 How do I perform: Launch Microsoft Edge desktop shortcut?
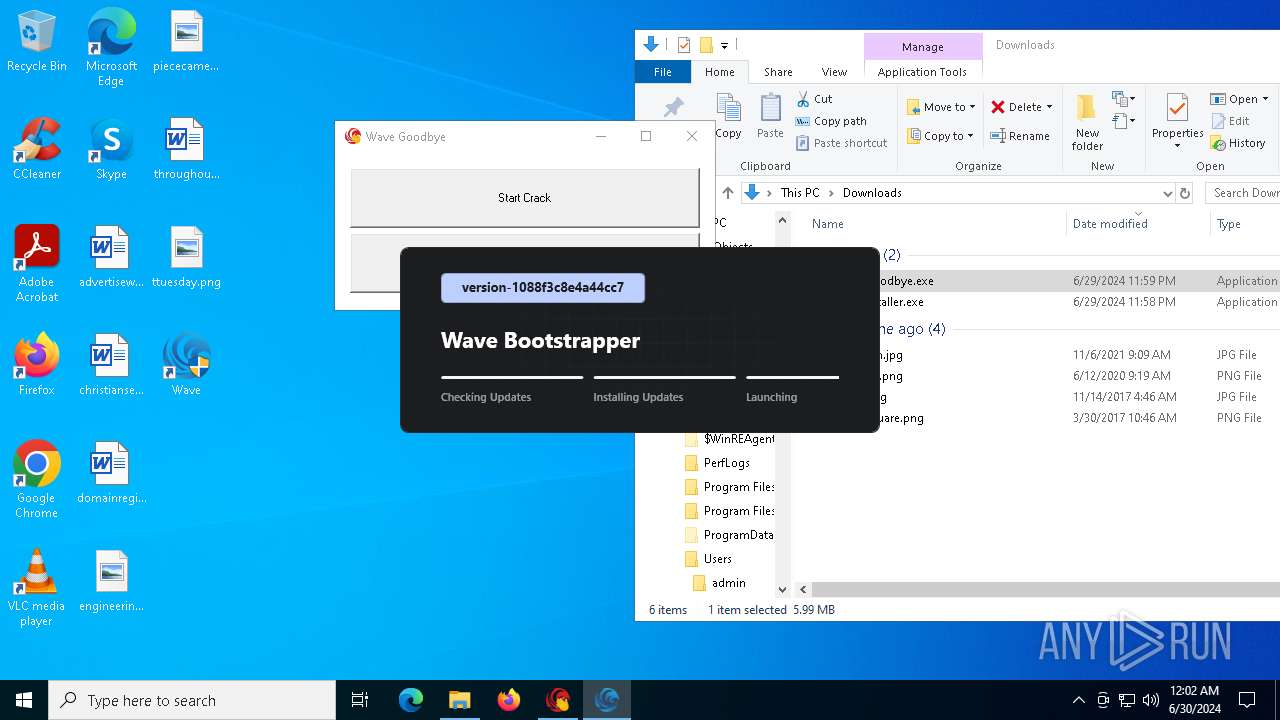click(x=111, y=48)
